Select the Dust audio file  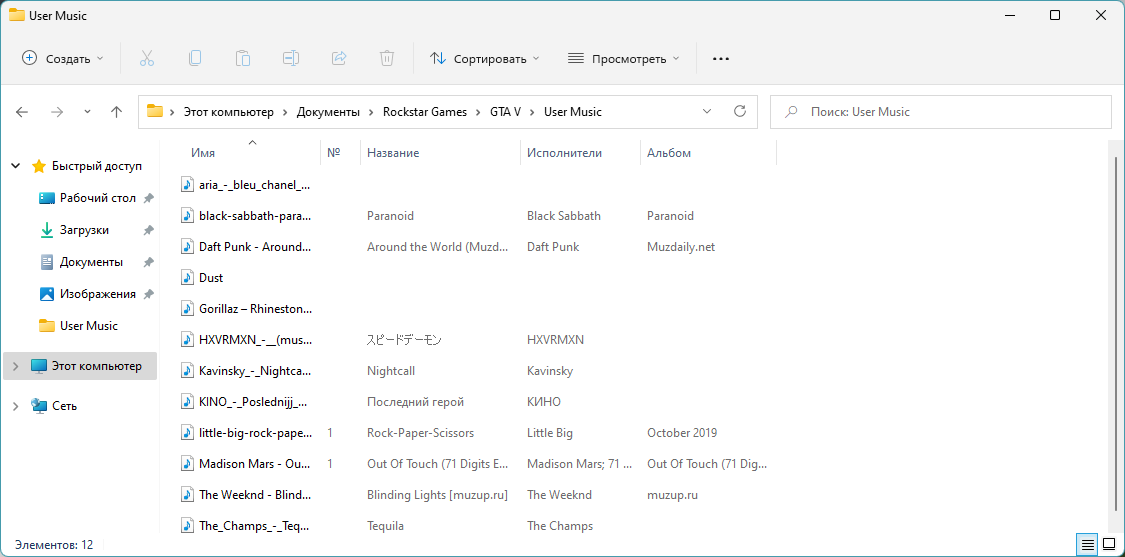coord(211,278)
